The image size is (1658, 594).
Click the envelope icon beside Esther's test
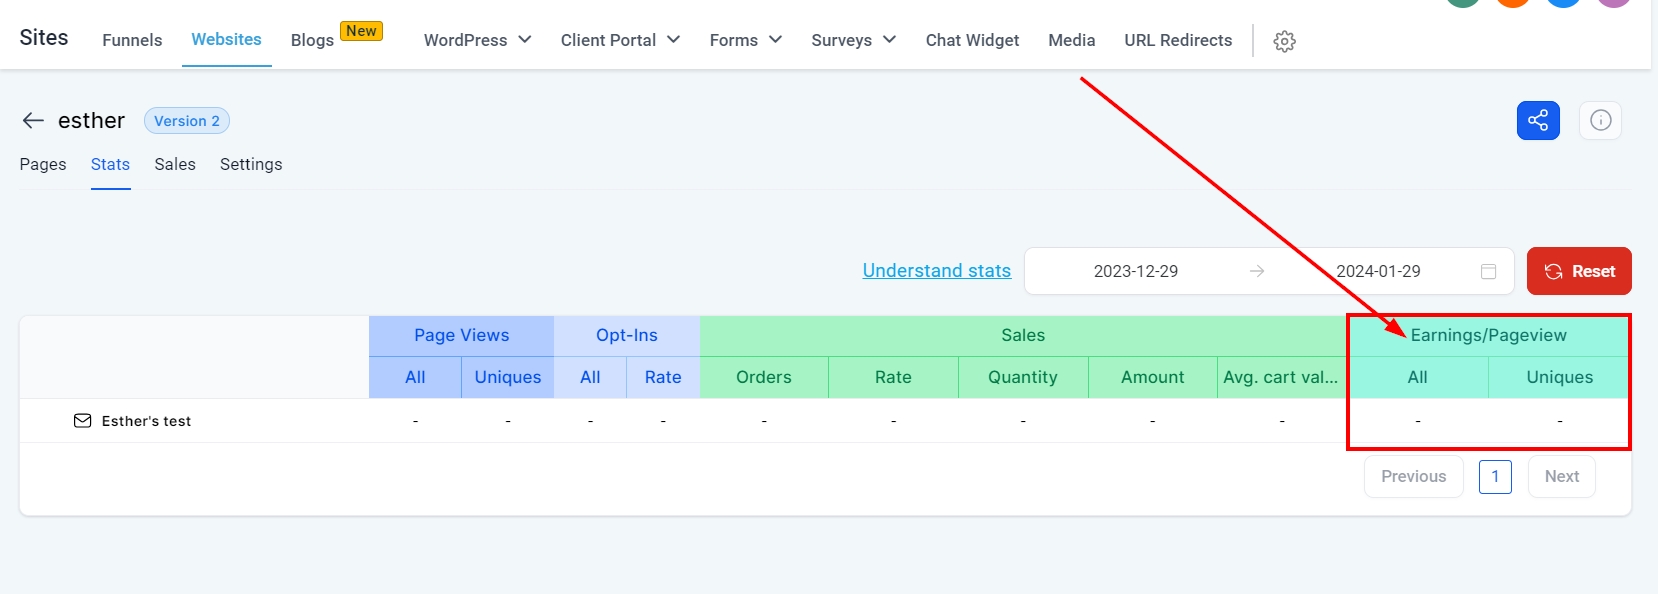pos(82,421)
